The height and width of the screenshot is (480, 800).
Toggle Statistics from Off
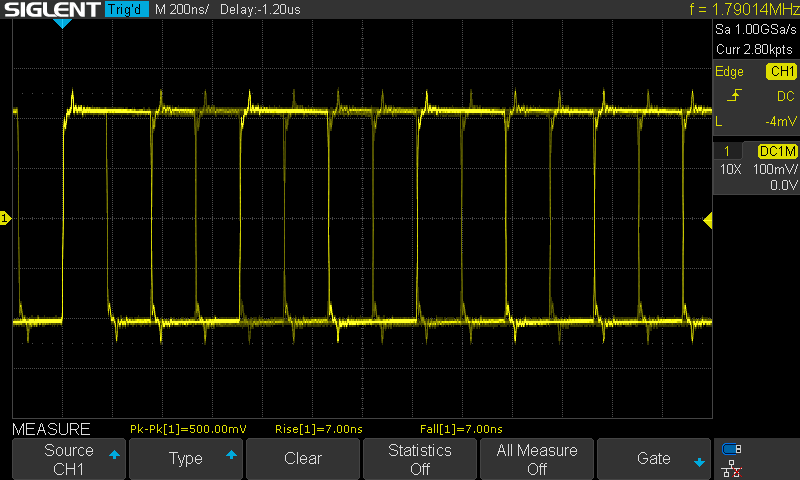(420, 459)
